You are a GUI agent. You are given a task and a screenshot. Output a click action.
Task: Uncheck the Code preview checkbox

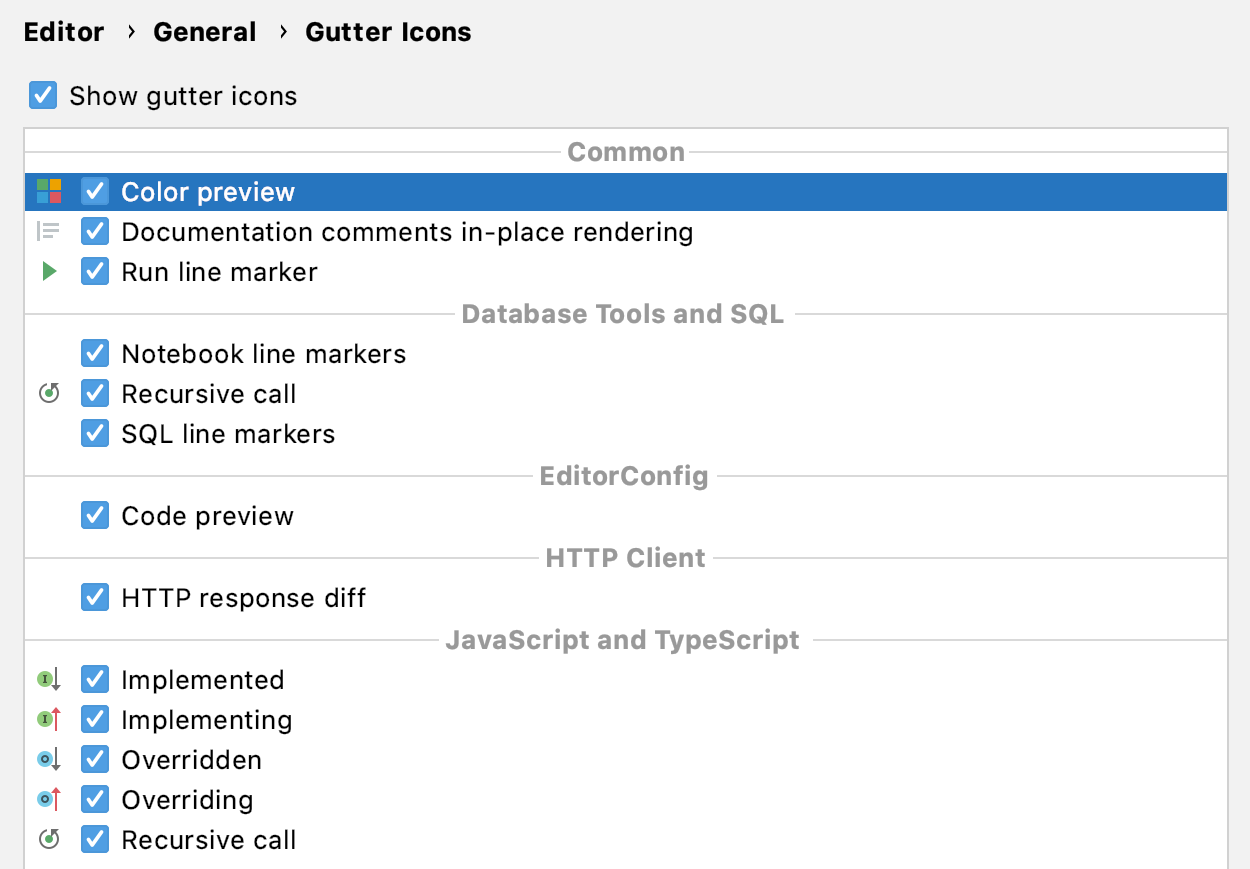(x=95, y=515)
